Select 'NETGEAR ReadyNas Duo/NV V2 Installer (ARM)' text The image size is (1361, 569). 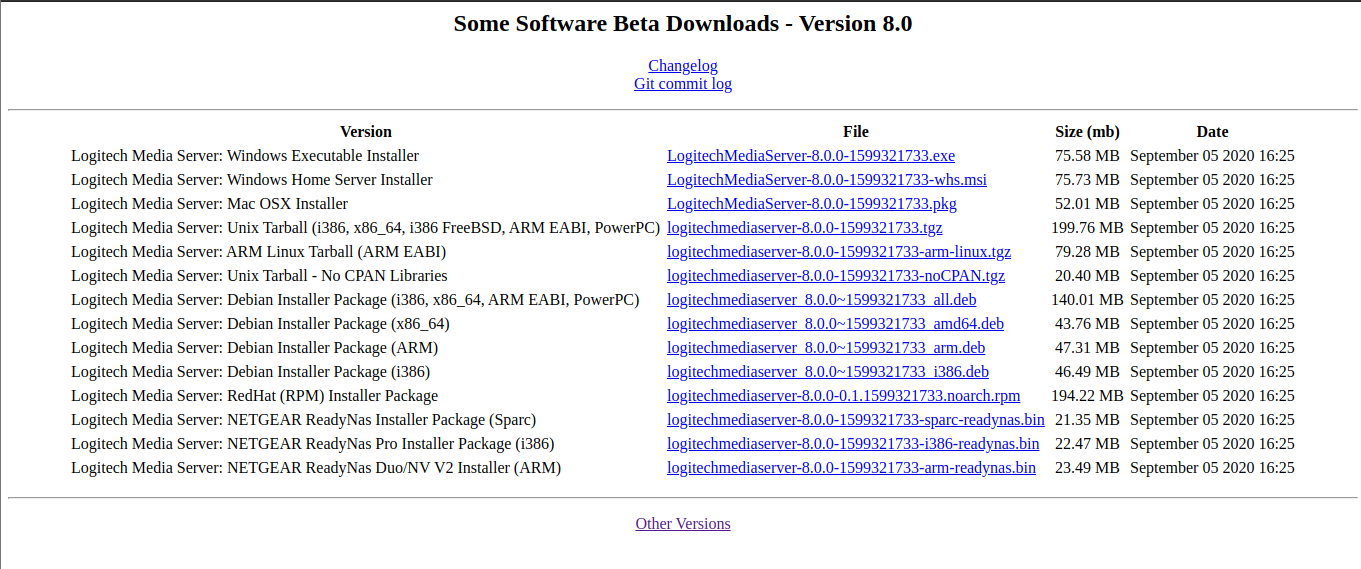click(x=394, y=468)
